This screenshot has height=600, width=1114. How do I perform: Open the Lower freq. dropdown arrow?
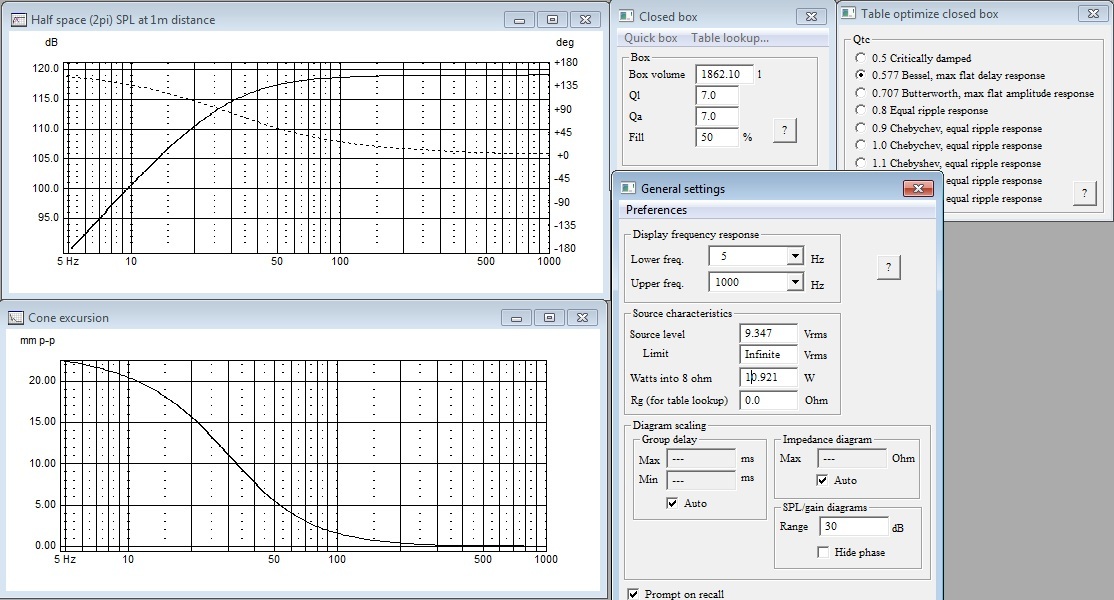click(x=795, y=256)
